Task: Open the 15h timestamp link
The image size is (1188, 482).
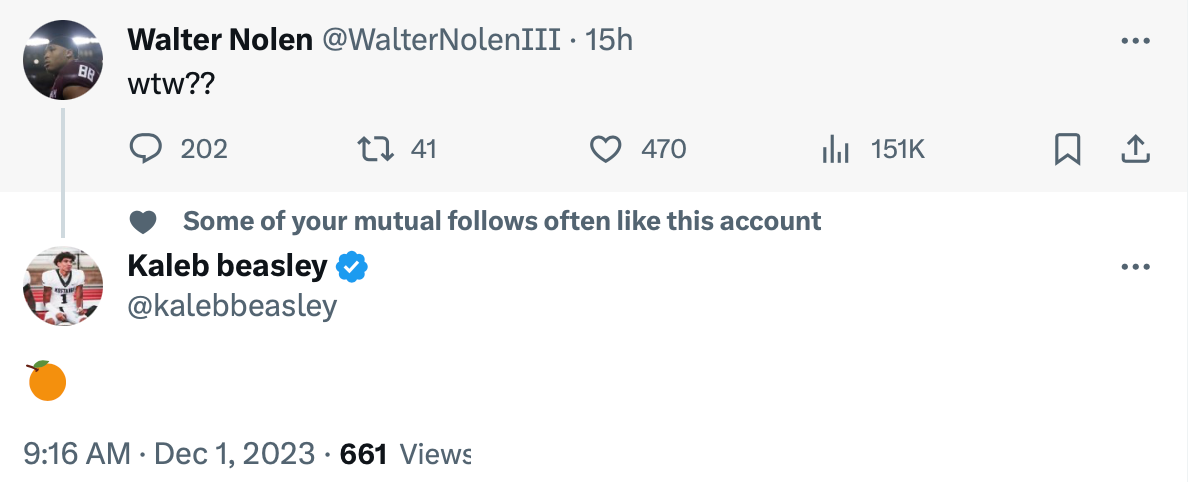Action: click(x=608, y=40)
